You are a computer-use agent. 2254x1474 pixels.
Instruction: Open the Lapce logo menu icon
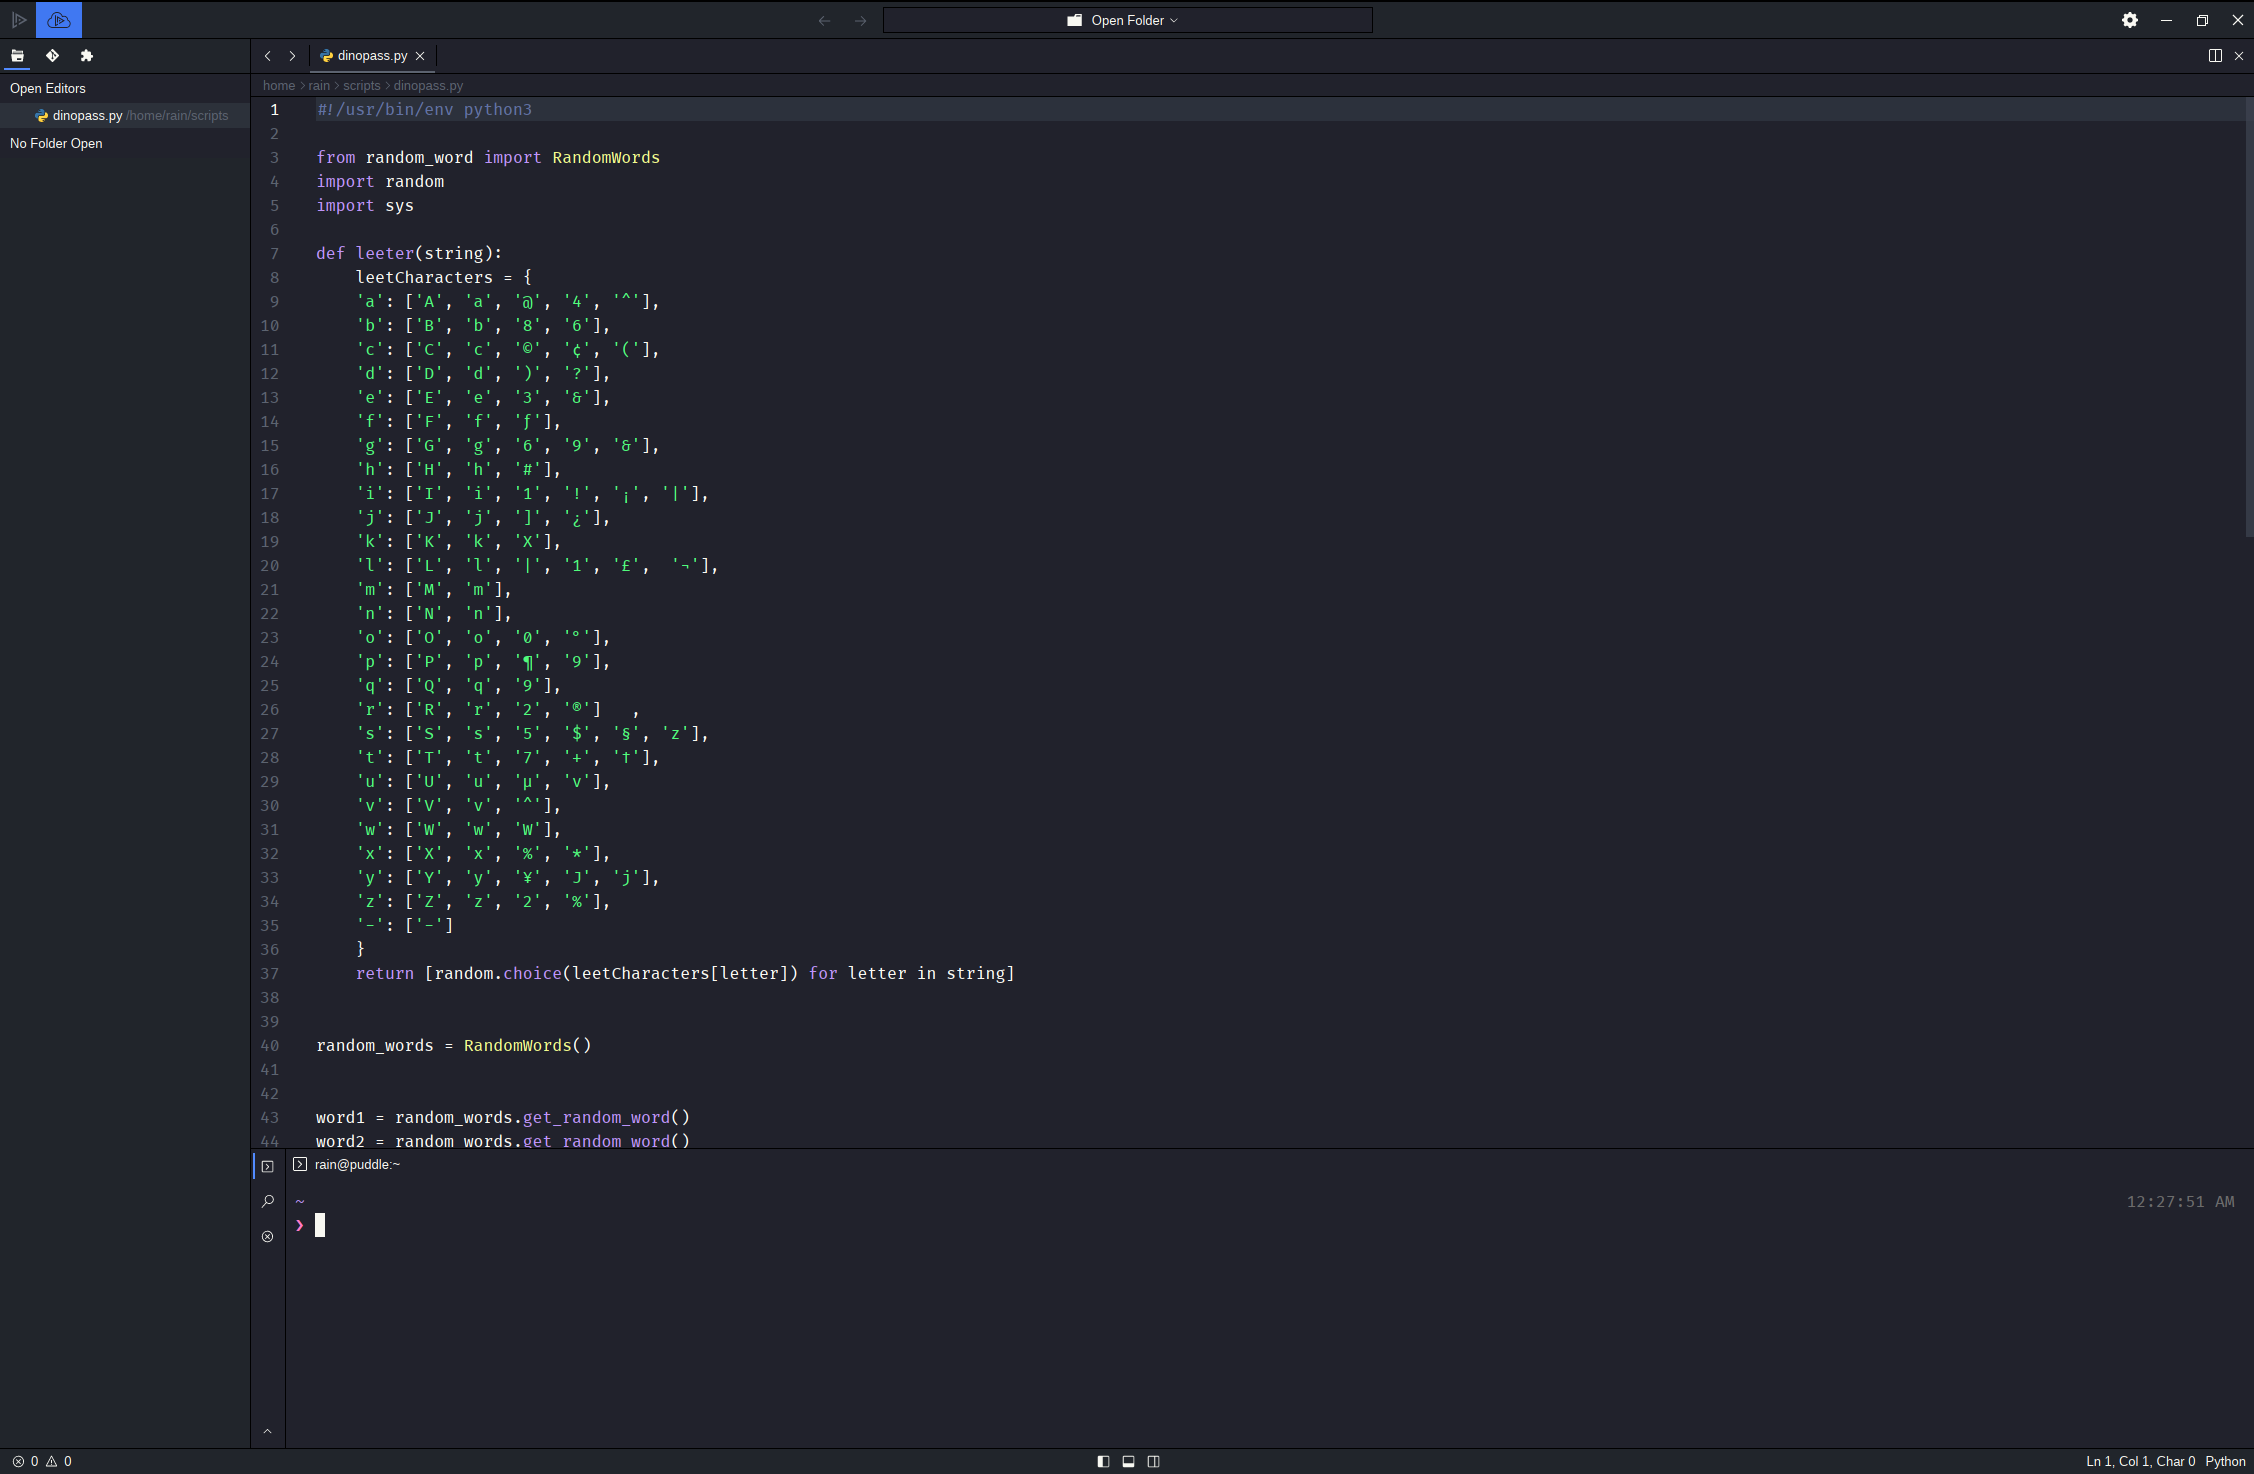coord(18,20)
